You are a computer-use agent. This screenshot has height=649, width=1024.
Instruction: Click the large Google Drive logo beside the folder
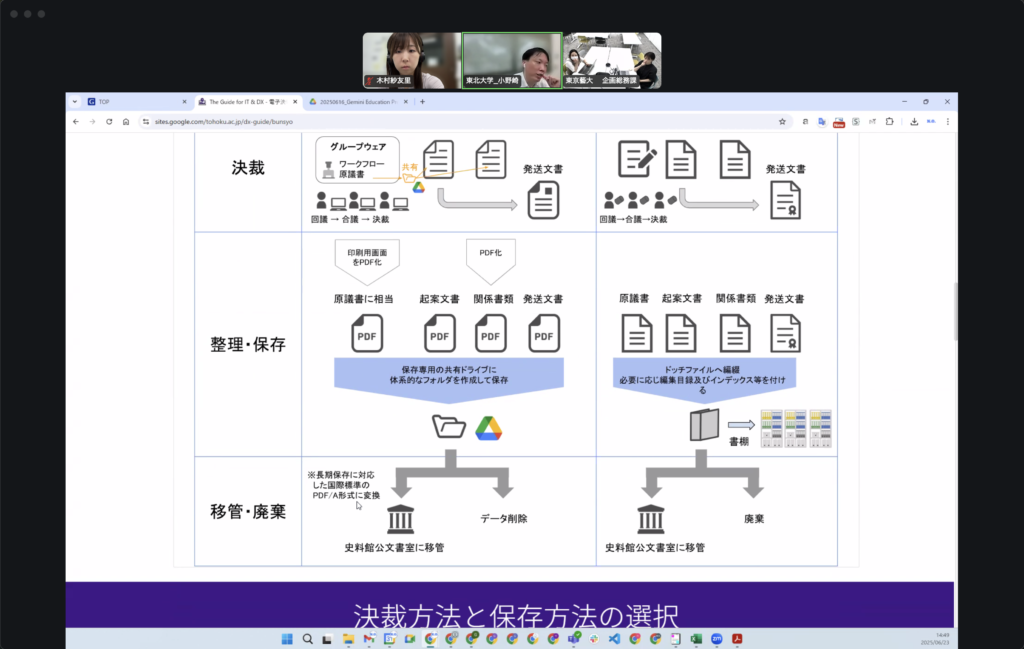click(x=488, y=428)
